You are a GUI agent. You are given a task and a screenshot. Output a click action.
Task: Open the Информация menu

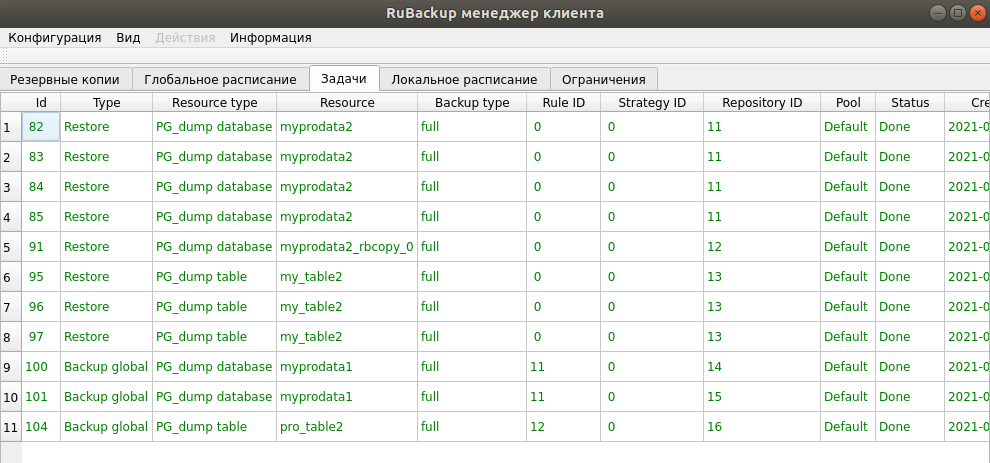click(x=270, y=37)
